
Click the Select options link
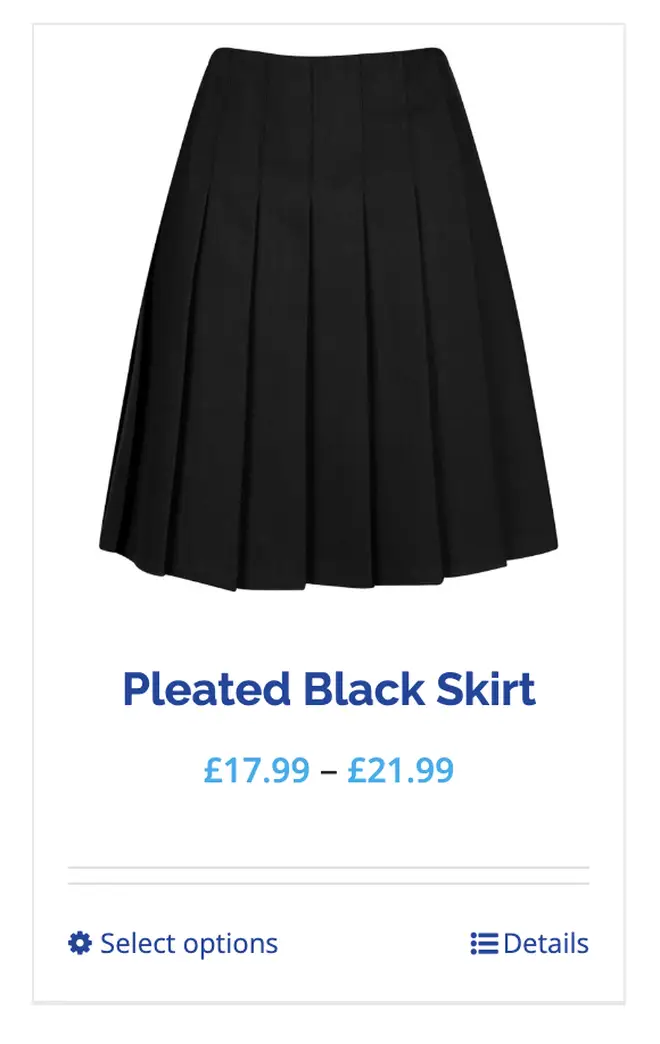[x=173, y=943]
